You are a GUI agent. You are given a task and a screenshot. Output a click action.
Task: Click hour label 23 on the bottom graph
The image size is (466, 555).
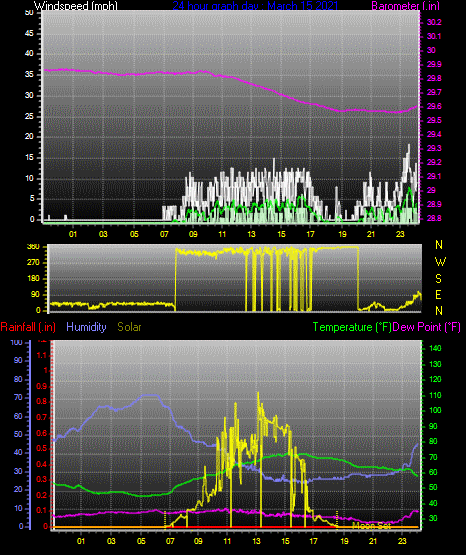(x=402, y=541)
